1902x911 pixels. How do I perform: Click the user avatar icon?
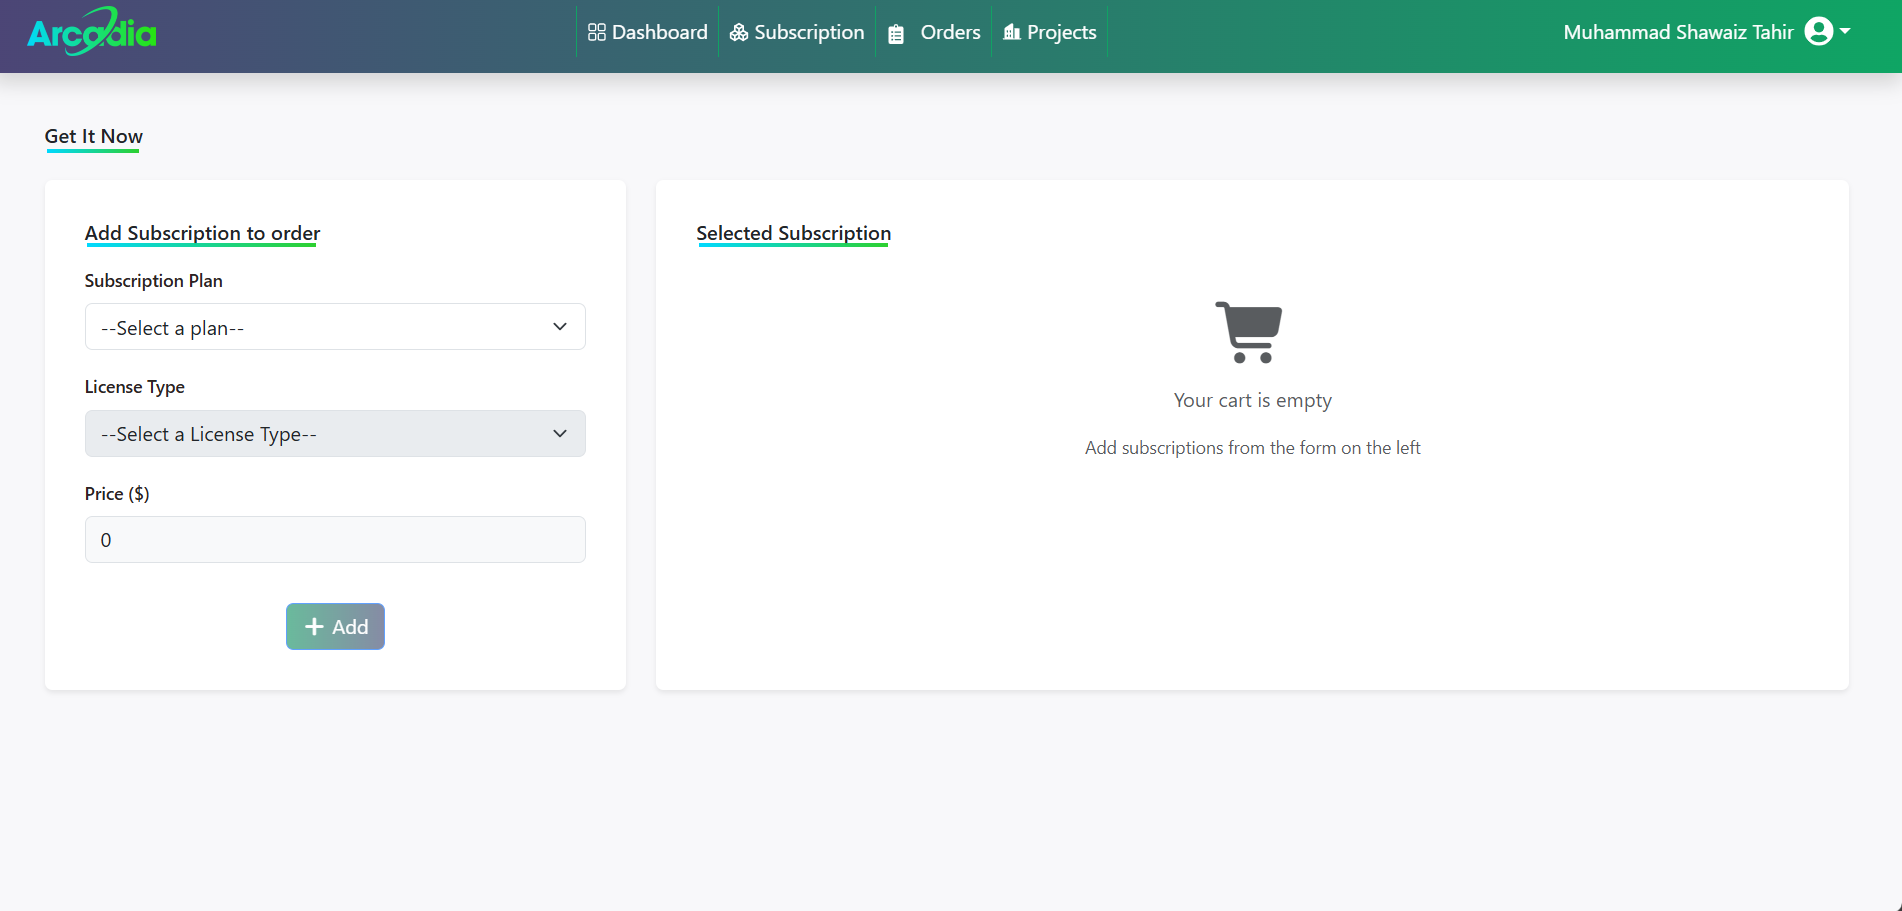tap(1818, 32)
